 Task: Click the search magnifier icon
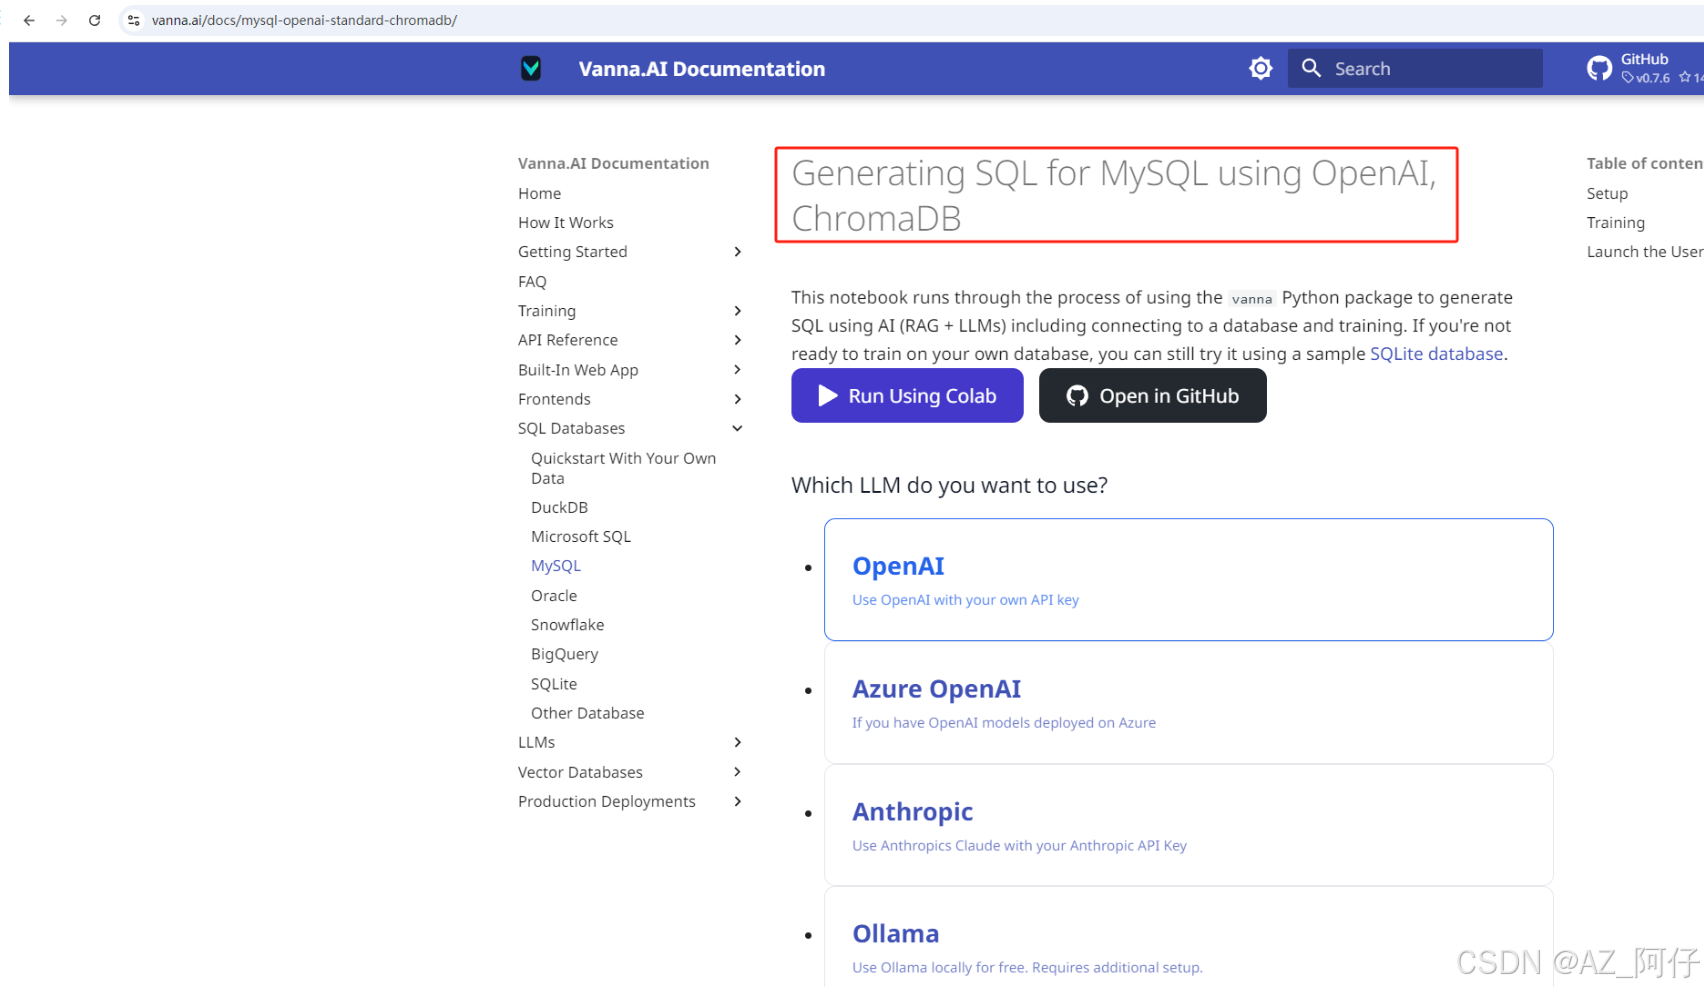point(1311,68)
